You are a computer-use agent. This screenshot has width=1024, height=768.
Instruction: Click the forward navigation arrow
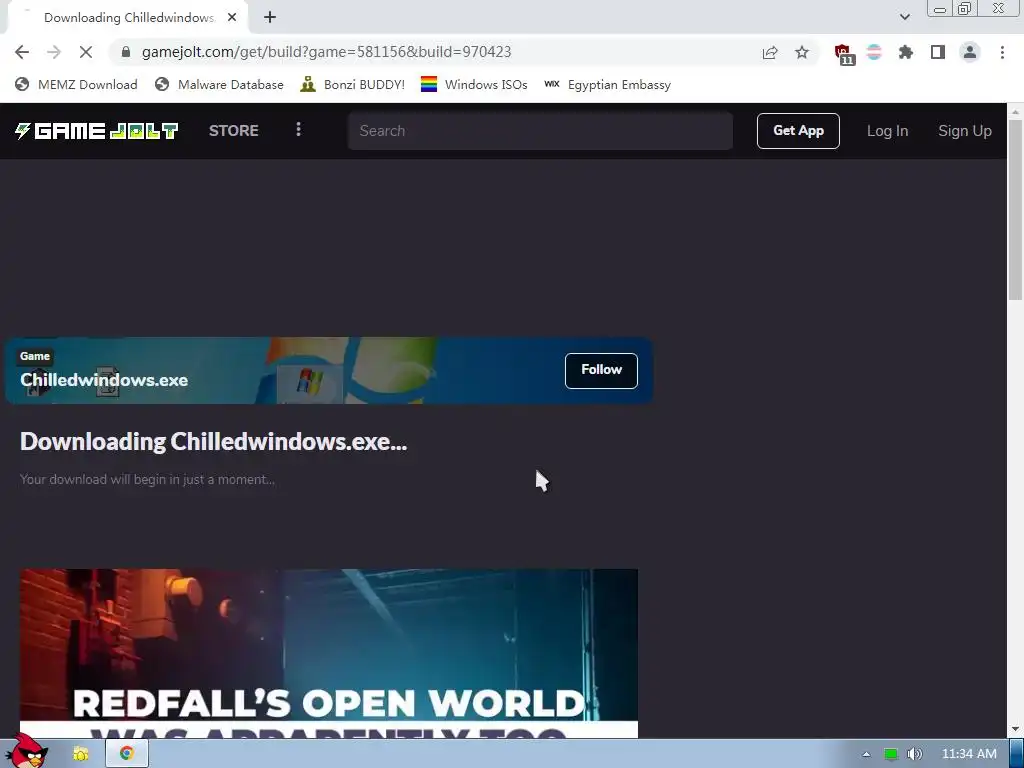(54, 52)
